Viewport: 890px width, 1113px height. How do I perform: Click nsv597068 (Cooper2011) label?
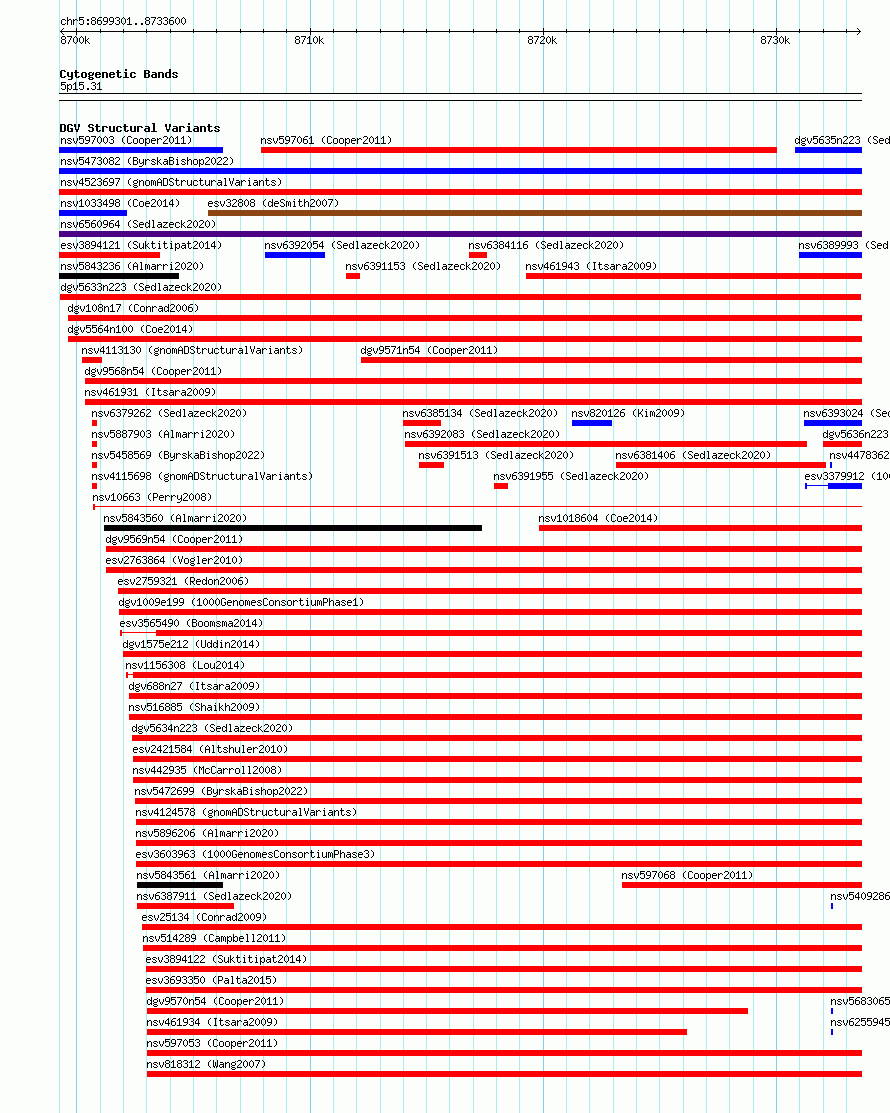click(687, 875)
